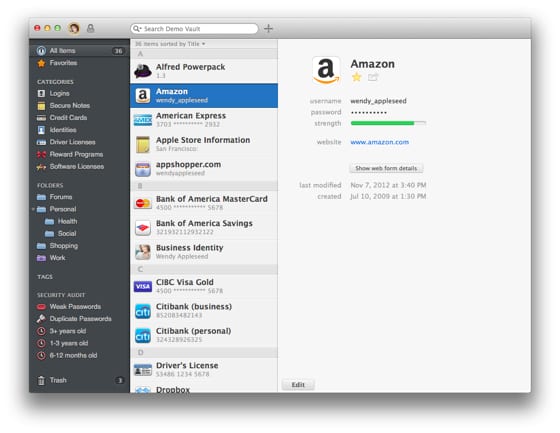
Task: Click the Edit button below the details
Action: coord(298,385)
